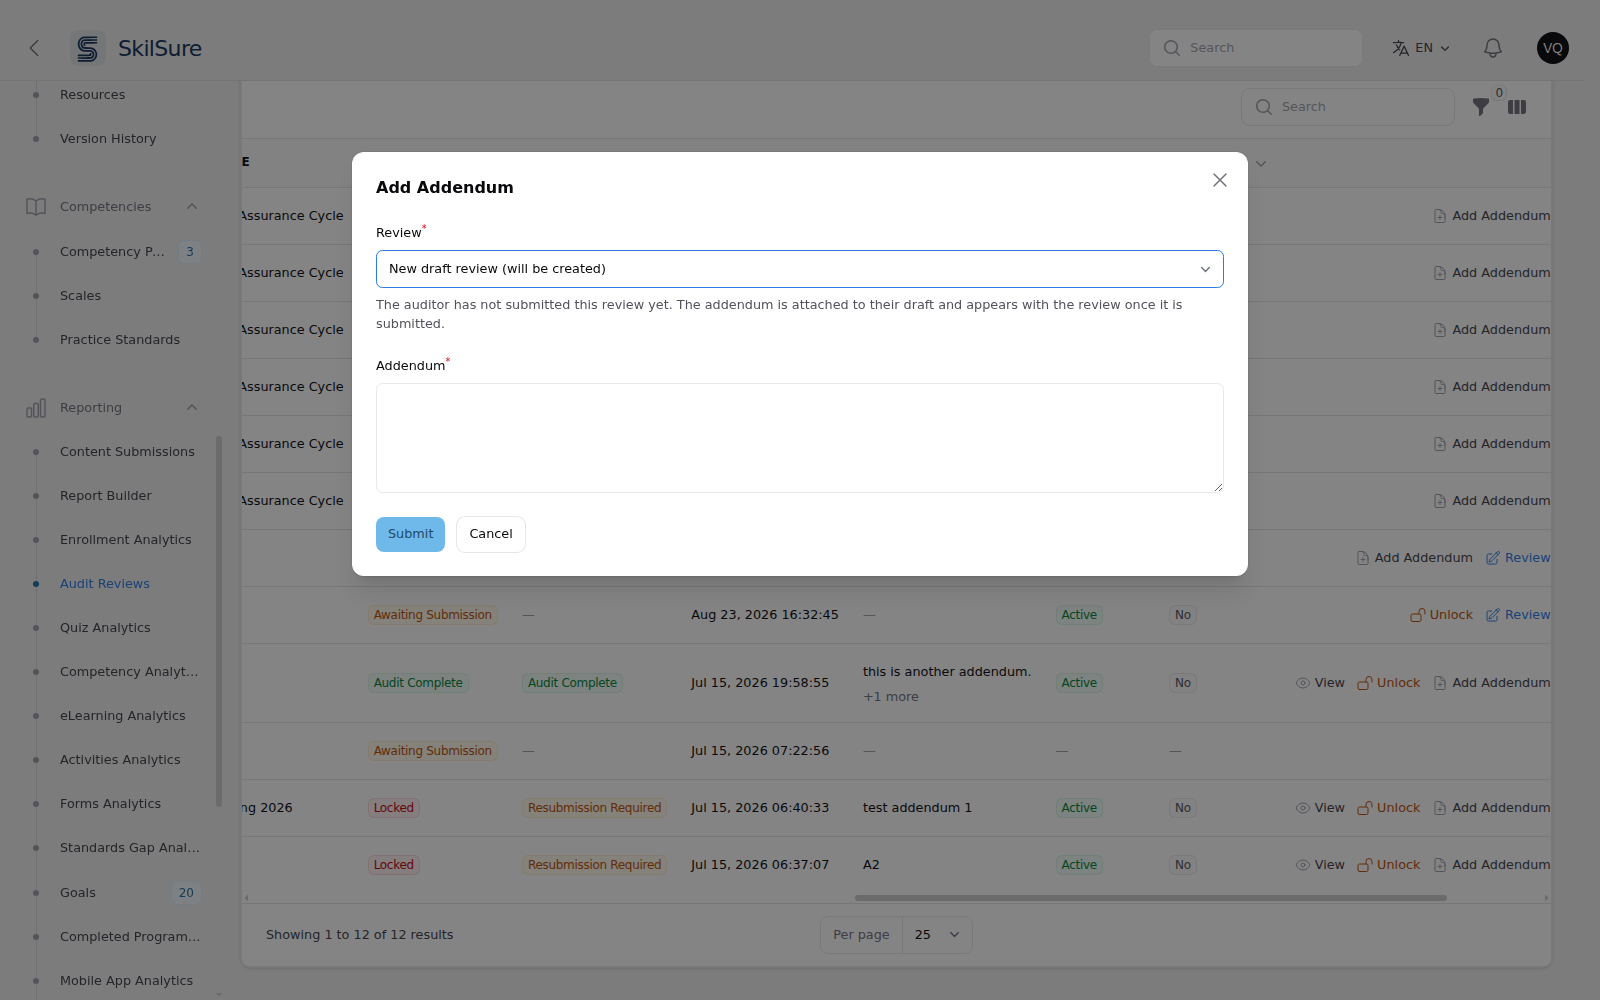
Task: Open the VQ user avatar menu
Action: (x=1553, y=48)
